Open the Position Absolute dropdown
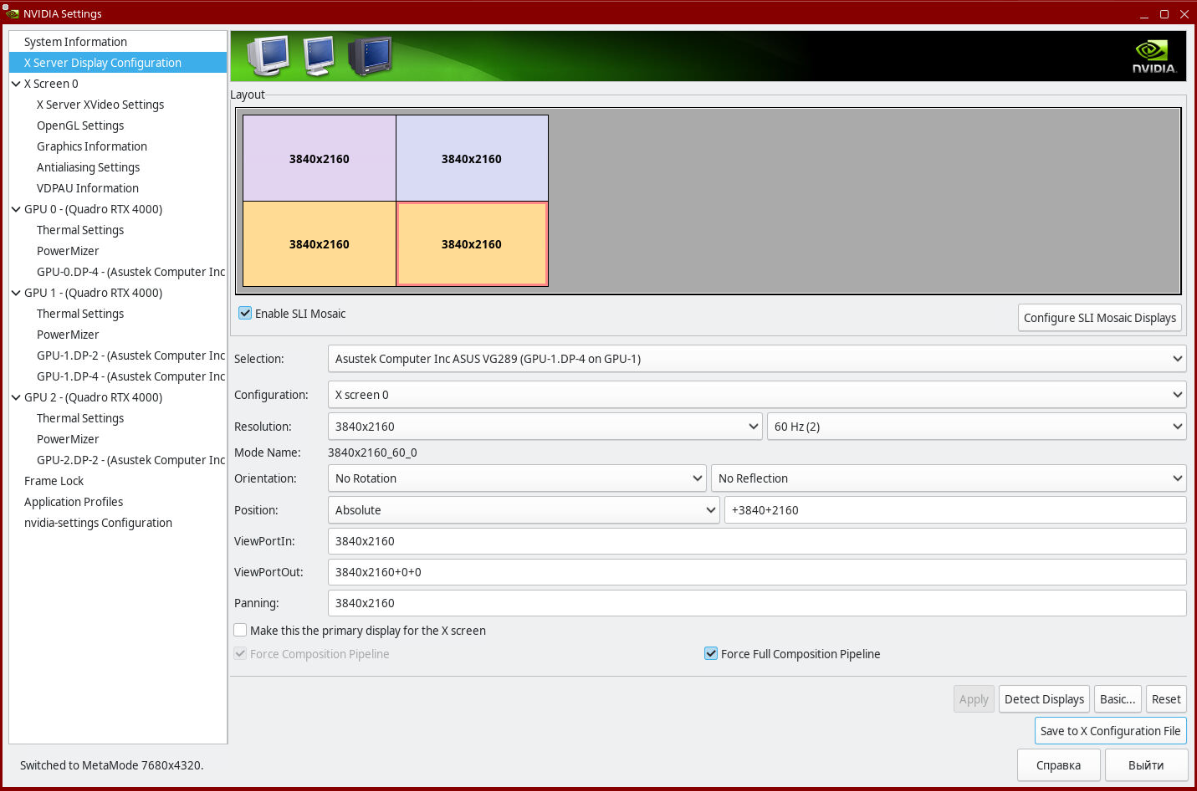 coord(524,510)
